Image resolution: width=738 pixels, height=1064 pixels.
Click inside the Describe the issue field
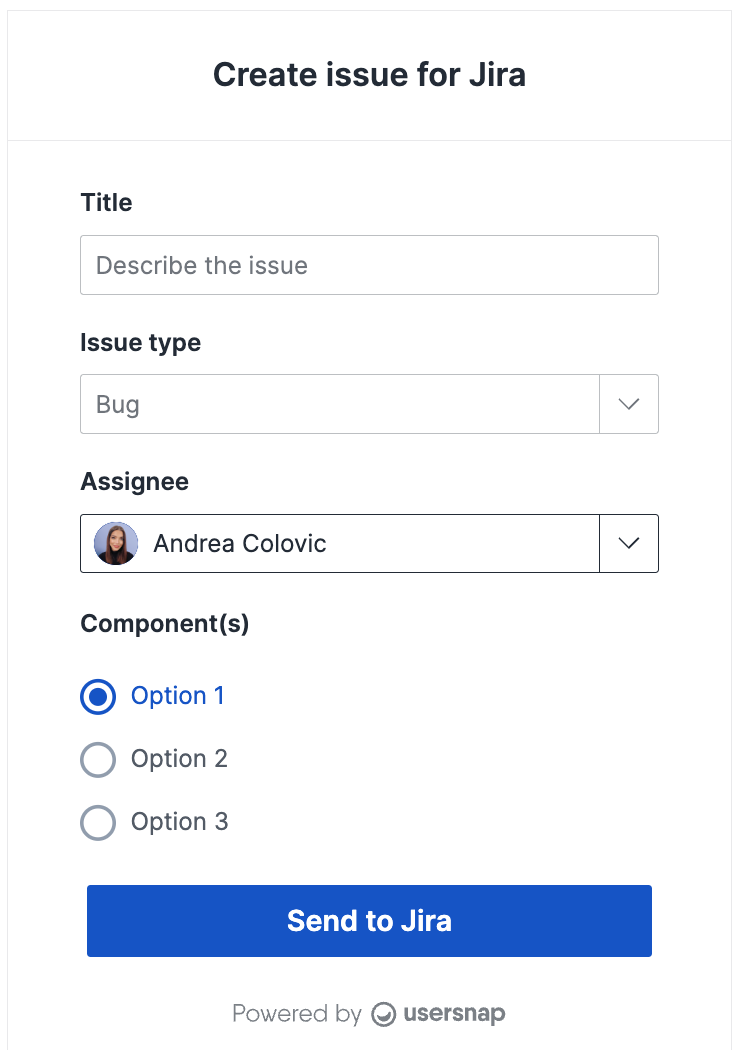click(369, 265)
